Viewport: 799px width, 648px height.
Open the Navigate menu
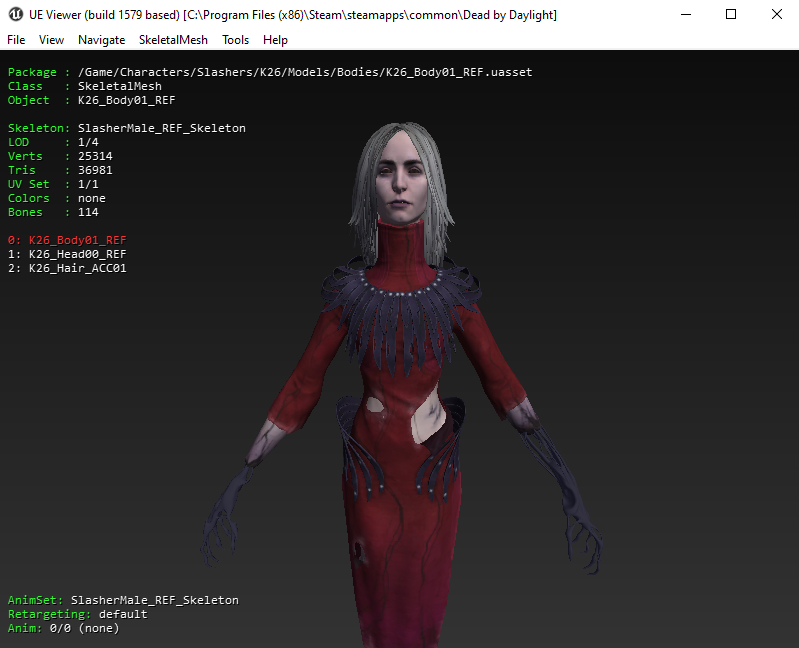[x=101, y=40]
